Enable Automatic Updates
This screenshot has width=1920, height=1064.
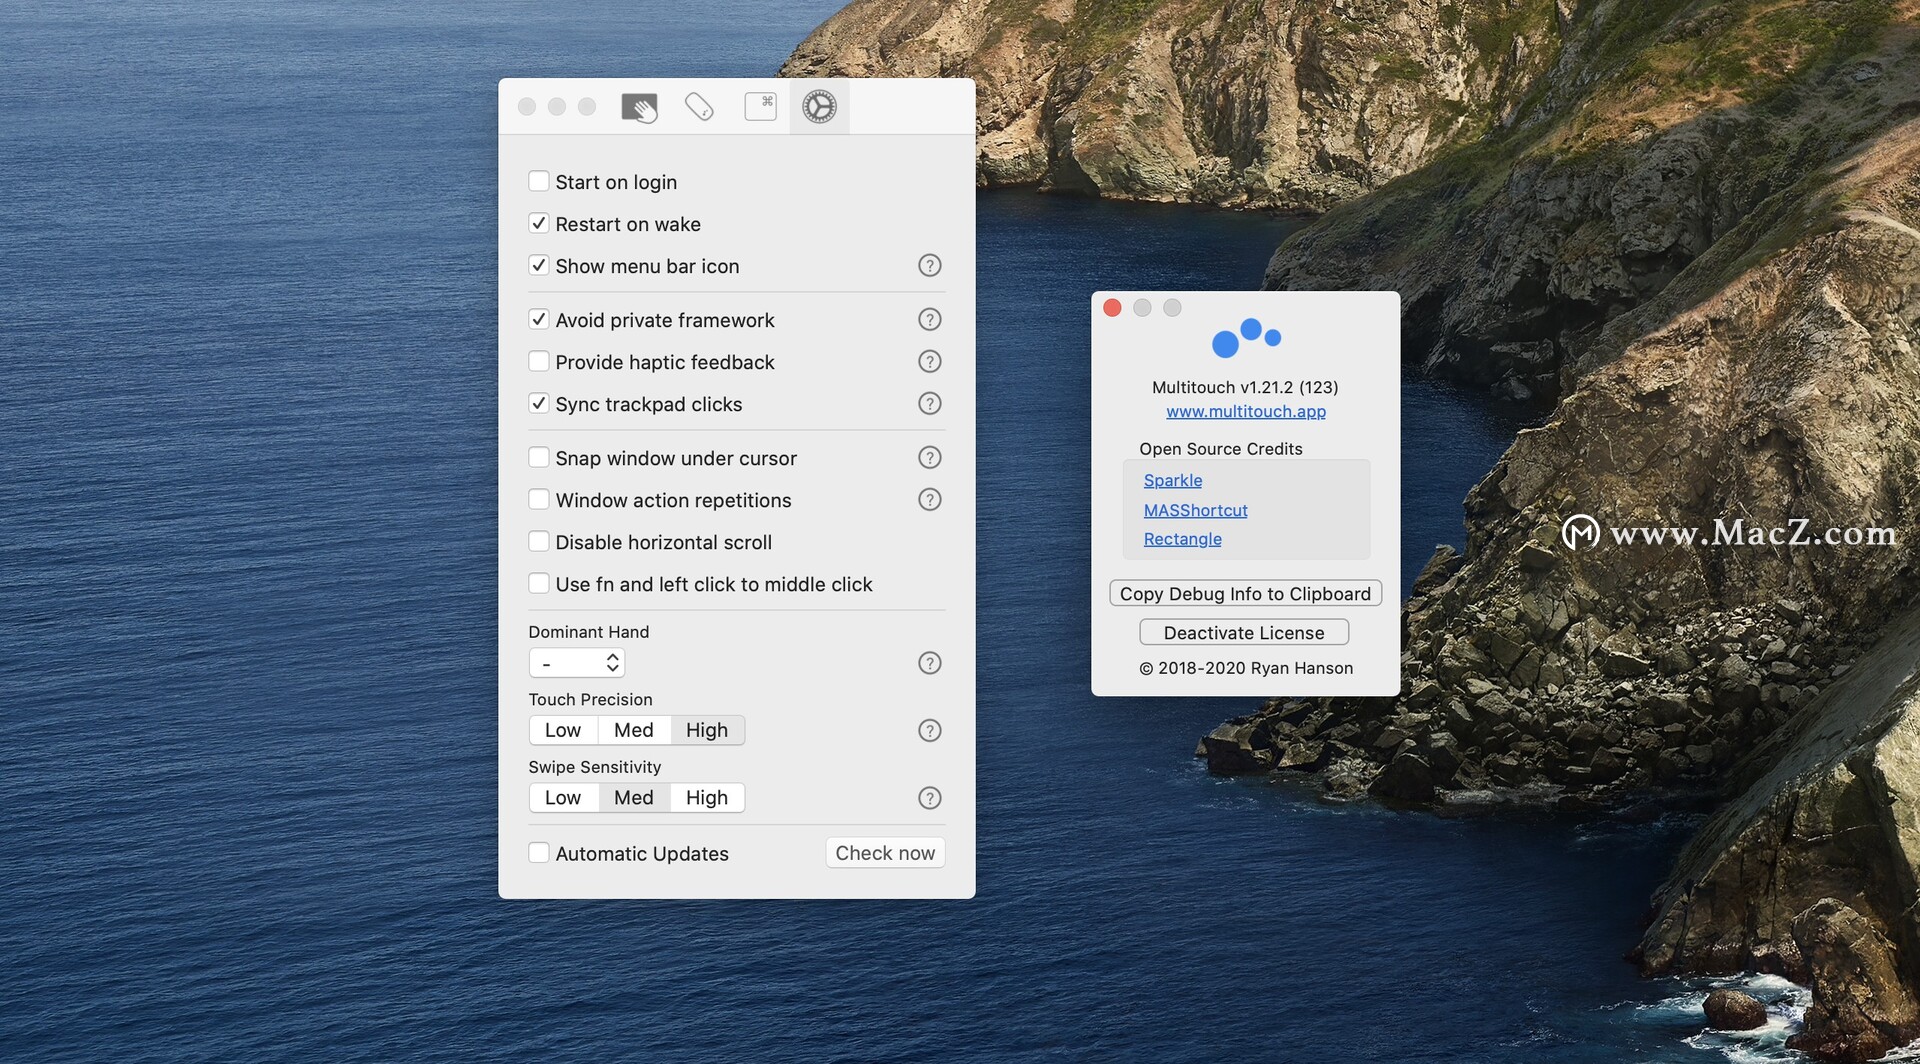point(538,853)
